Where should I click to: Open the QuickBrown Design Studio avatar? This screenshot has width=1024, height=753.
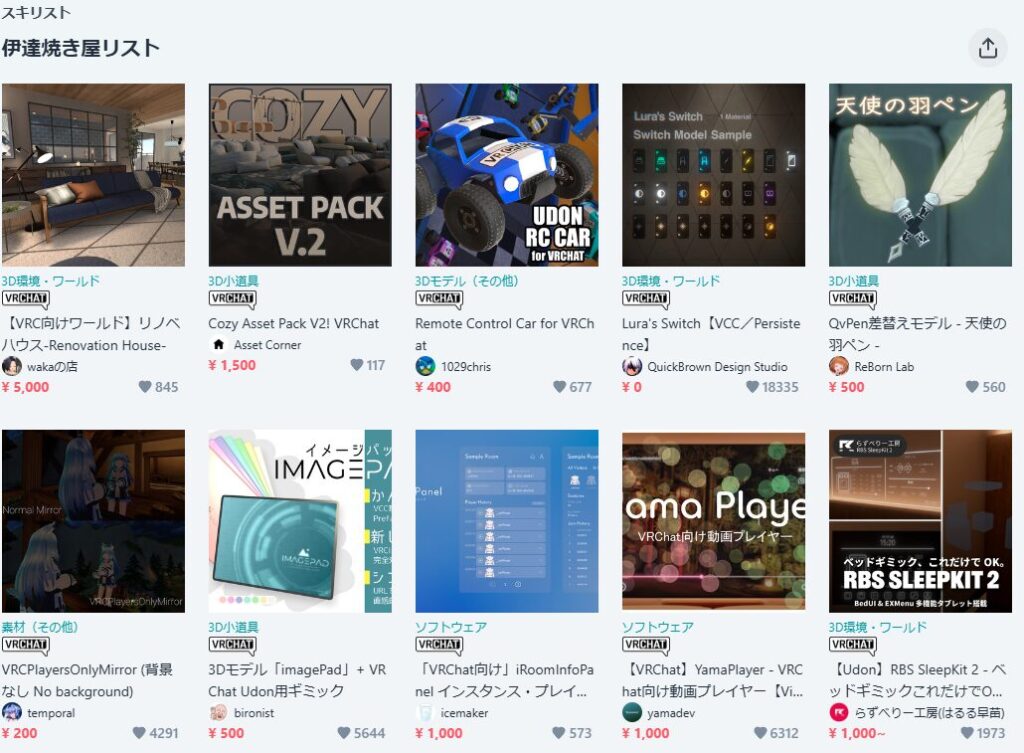(x=632, y=366)
